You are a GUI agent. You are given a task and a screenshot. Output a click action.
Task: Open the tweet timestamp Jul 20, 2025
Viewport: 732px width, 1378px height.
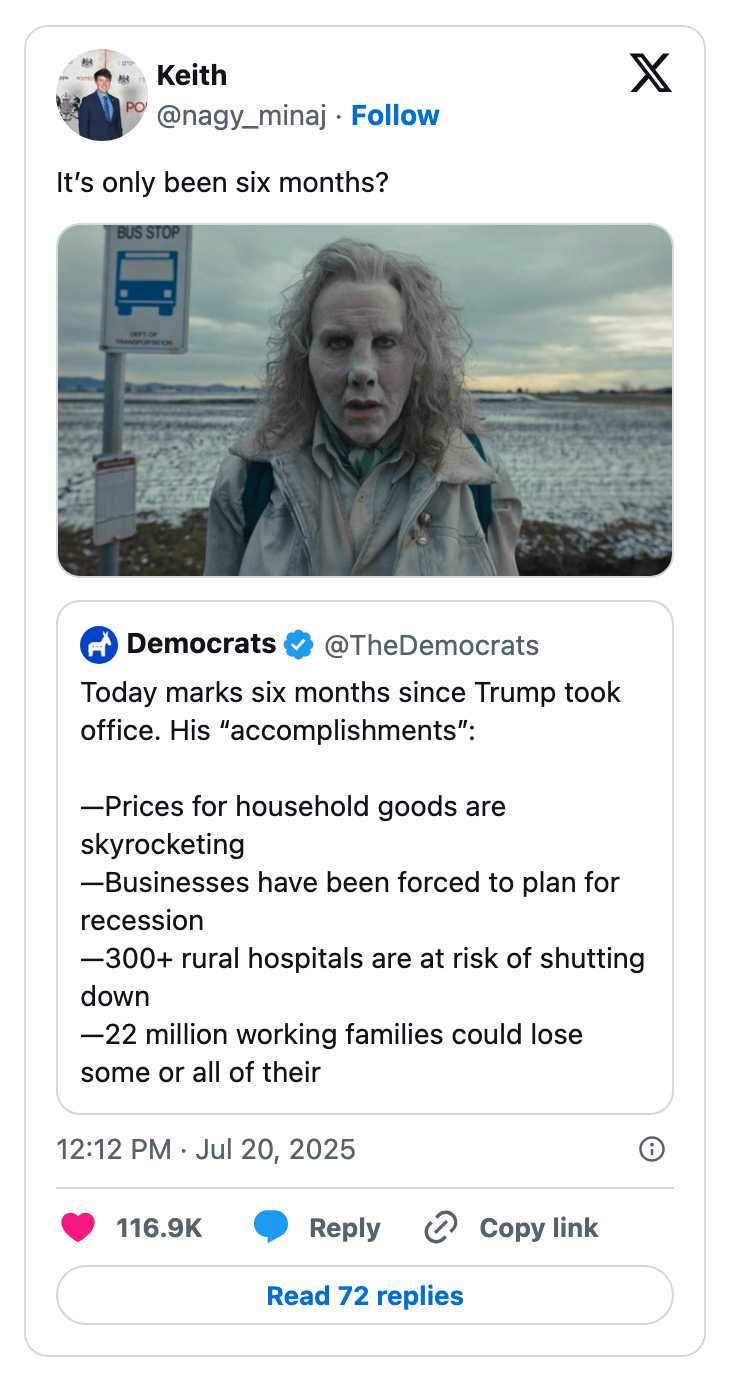click(206, 1149)
